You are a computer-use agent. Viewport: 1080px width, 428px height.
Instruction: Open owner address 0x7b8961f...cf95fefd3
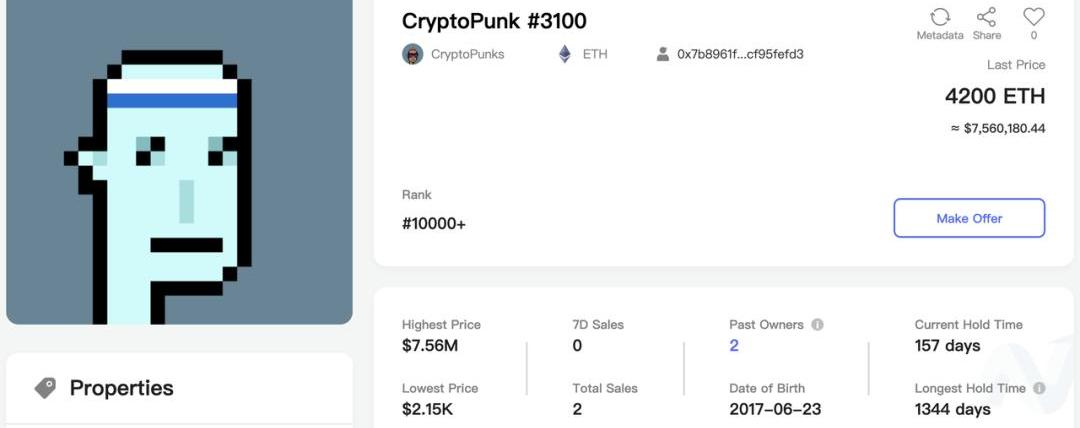pyautogui.click(x=740, y=54)
